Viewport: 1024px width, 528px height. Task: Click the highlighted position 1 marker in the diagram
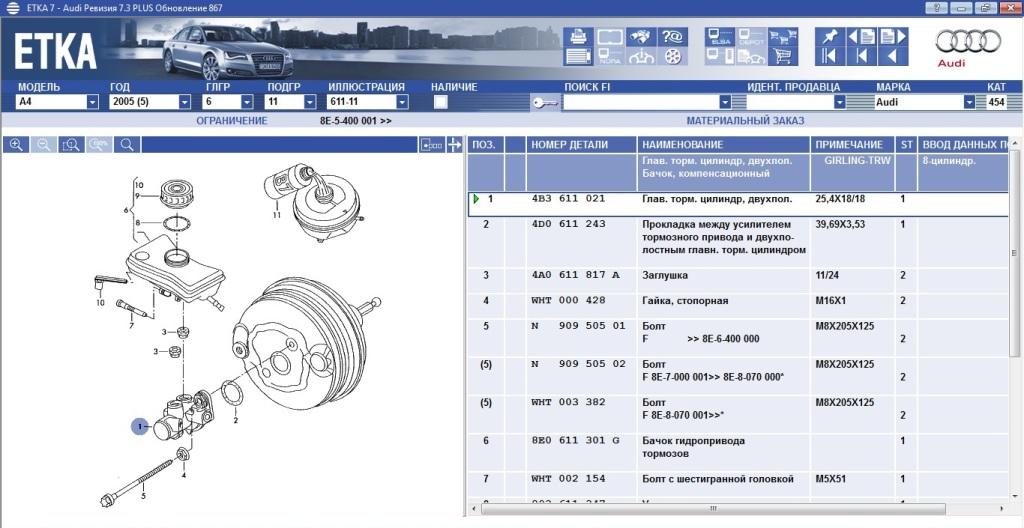tap(139, 427)
